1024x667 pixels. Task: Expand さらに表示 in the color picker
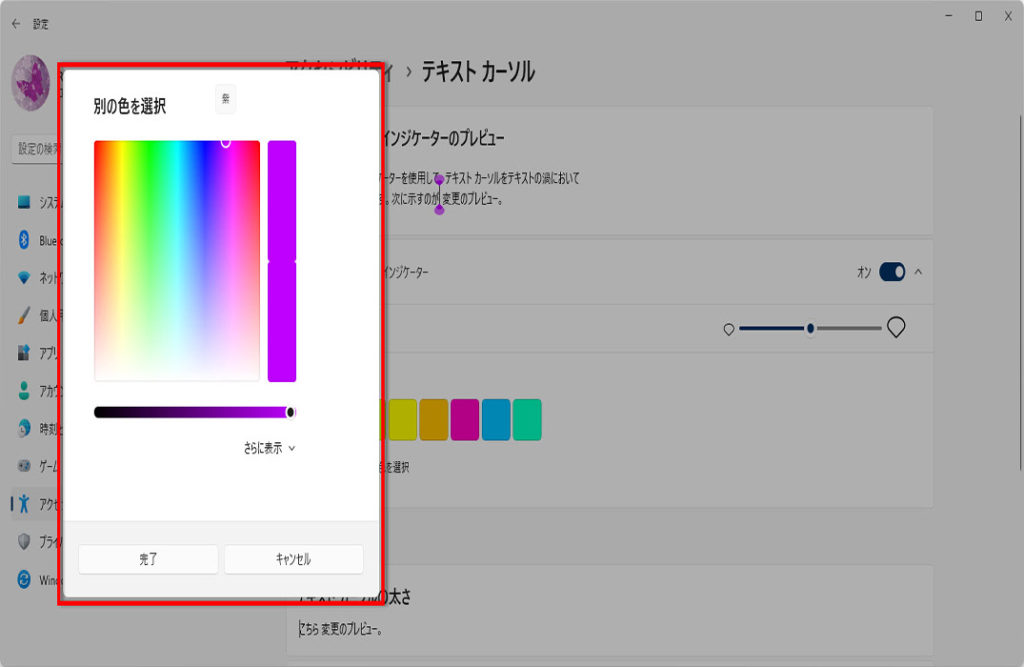click(269, 448)
